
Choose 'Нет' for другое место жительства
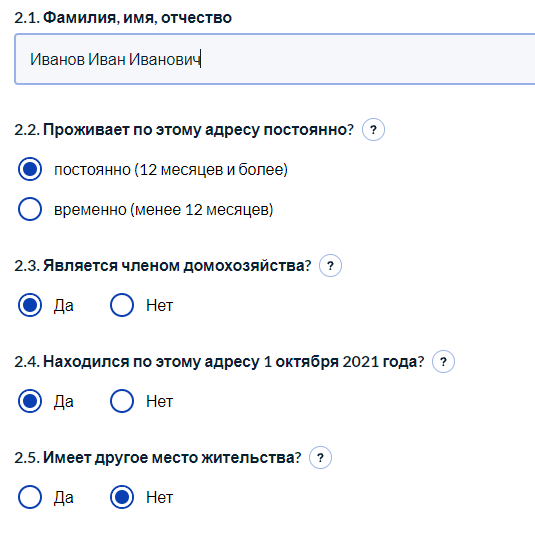click(122, 497)
